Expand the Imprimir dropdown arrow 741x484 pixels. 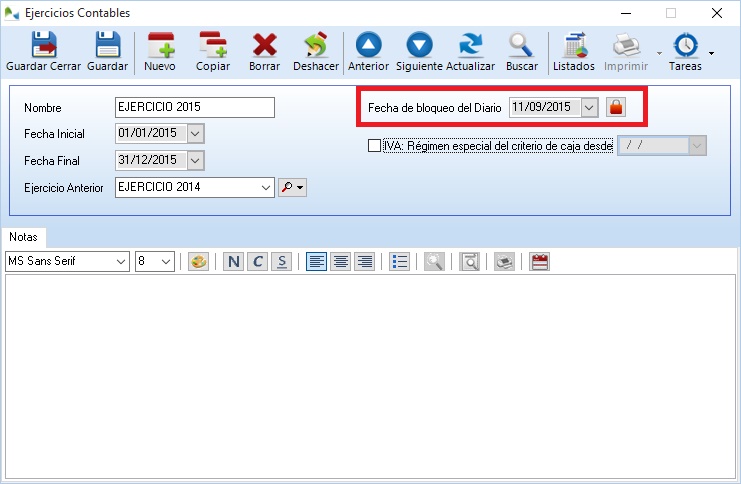point(659,53)
